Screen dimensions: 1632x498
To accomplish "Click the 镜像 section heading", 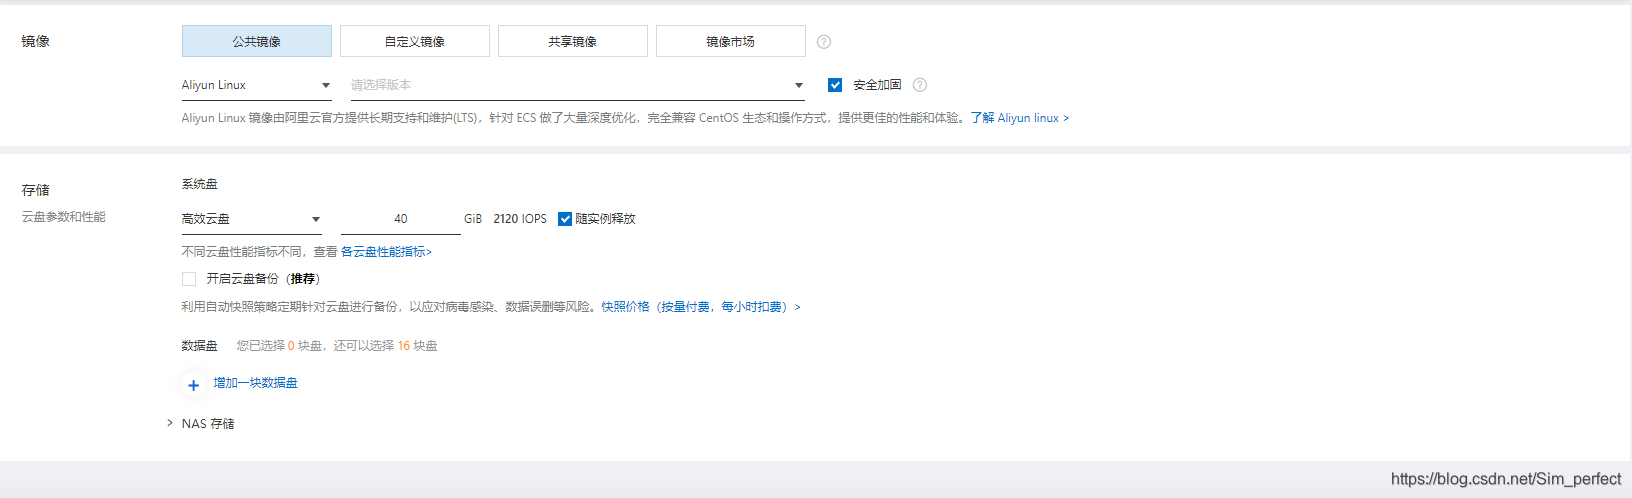I will coord(36,41).
